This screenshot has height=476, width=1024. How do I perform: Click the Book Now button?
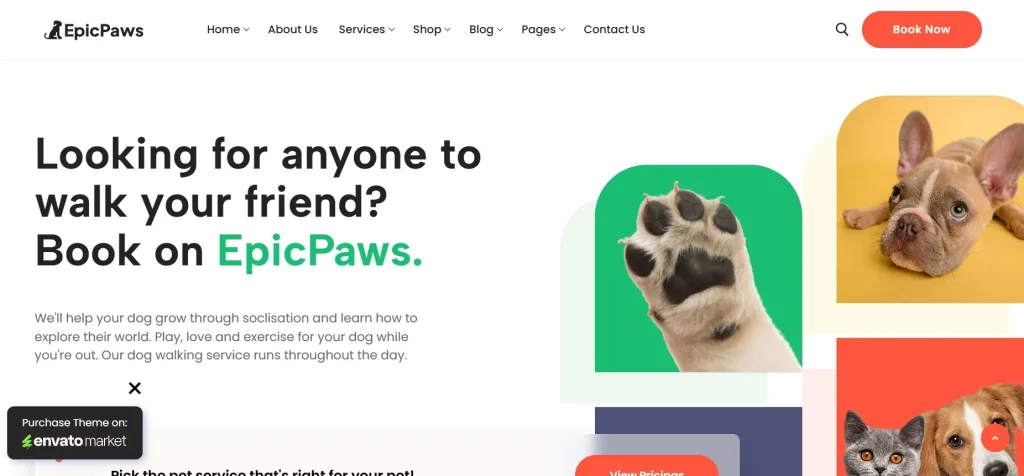pos(921,29)
